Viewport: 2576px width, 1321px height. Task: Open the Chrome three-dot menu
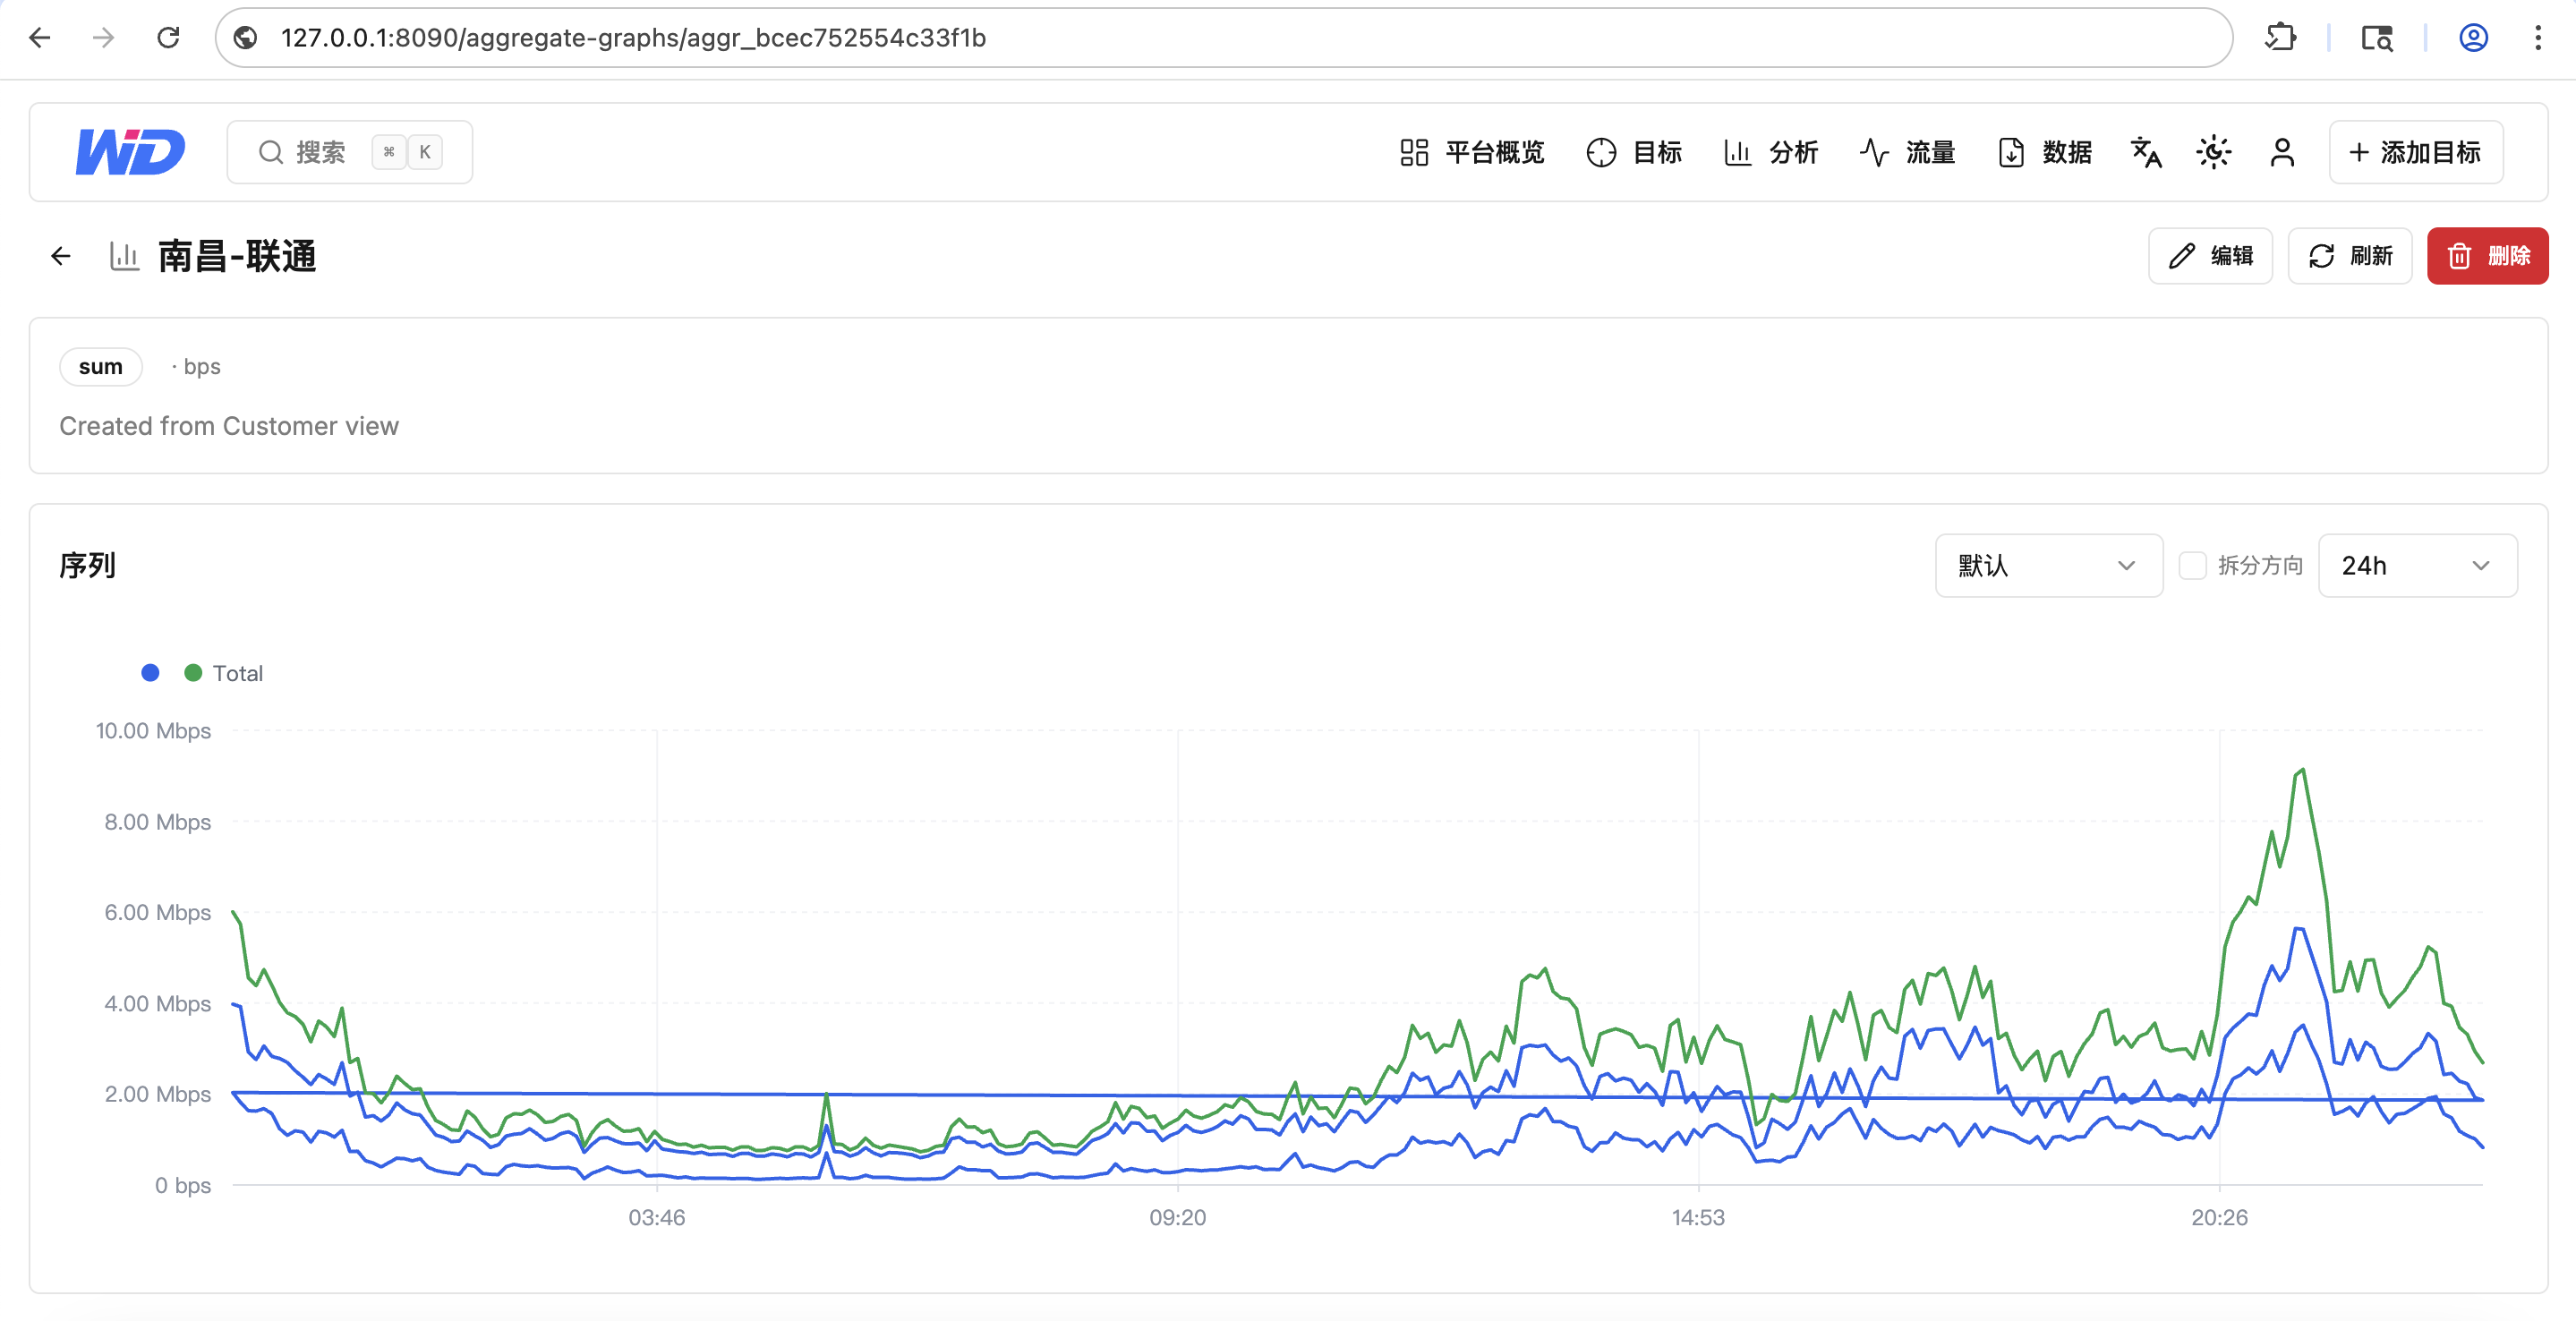pyautogui.click(x=2538, y=38)
